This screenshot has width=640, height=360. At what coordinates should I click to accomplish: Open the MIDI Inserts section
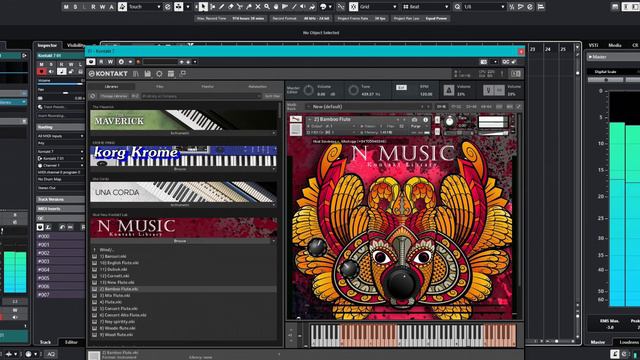[x=60, y=209]
